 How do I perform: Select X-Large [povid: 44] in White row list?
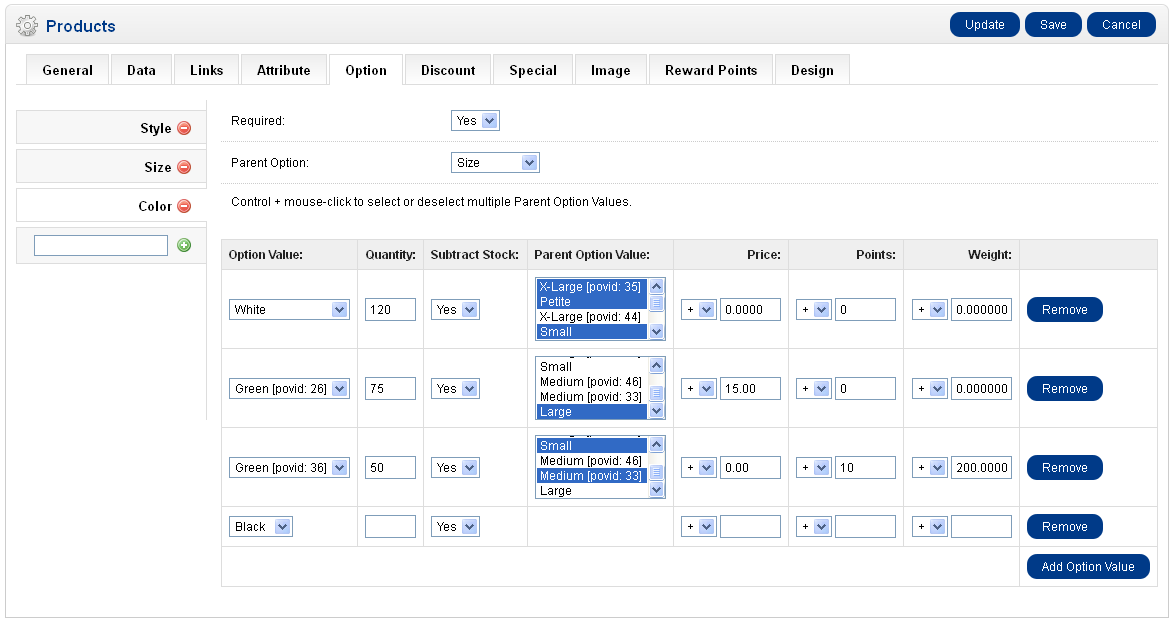pyautogui.click(x=592, y=316)
